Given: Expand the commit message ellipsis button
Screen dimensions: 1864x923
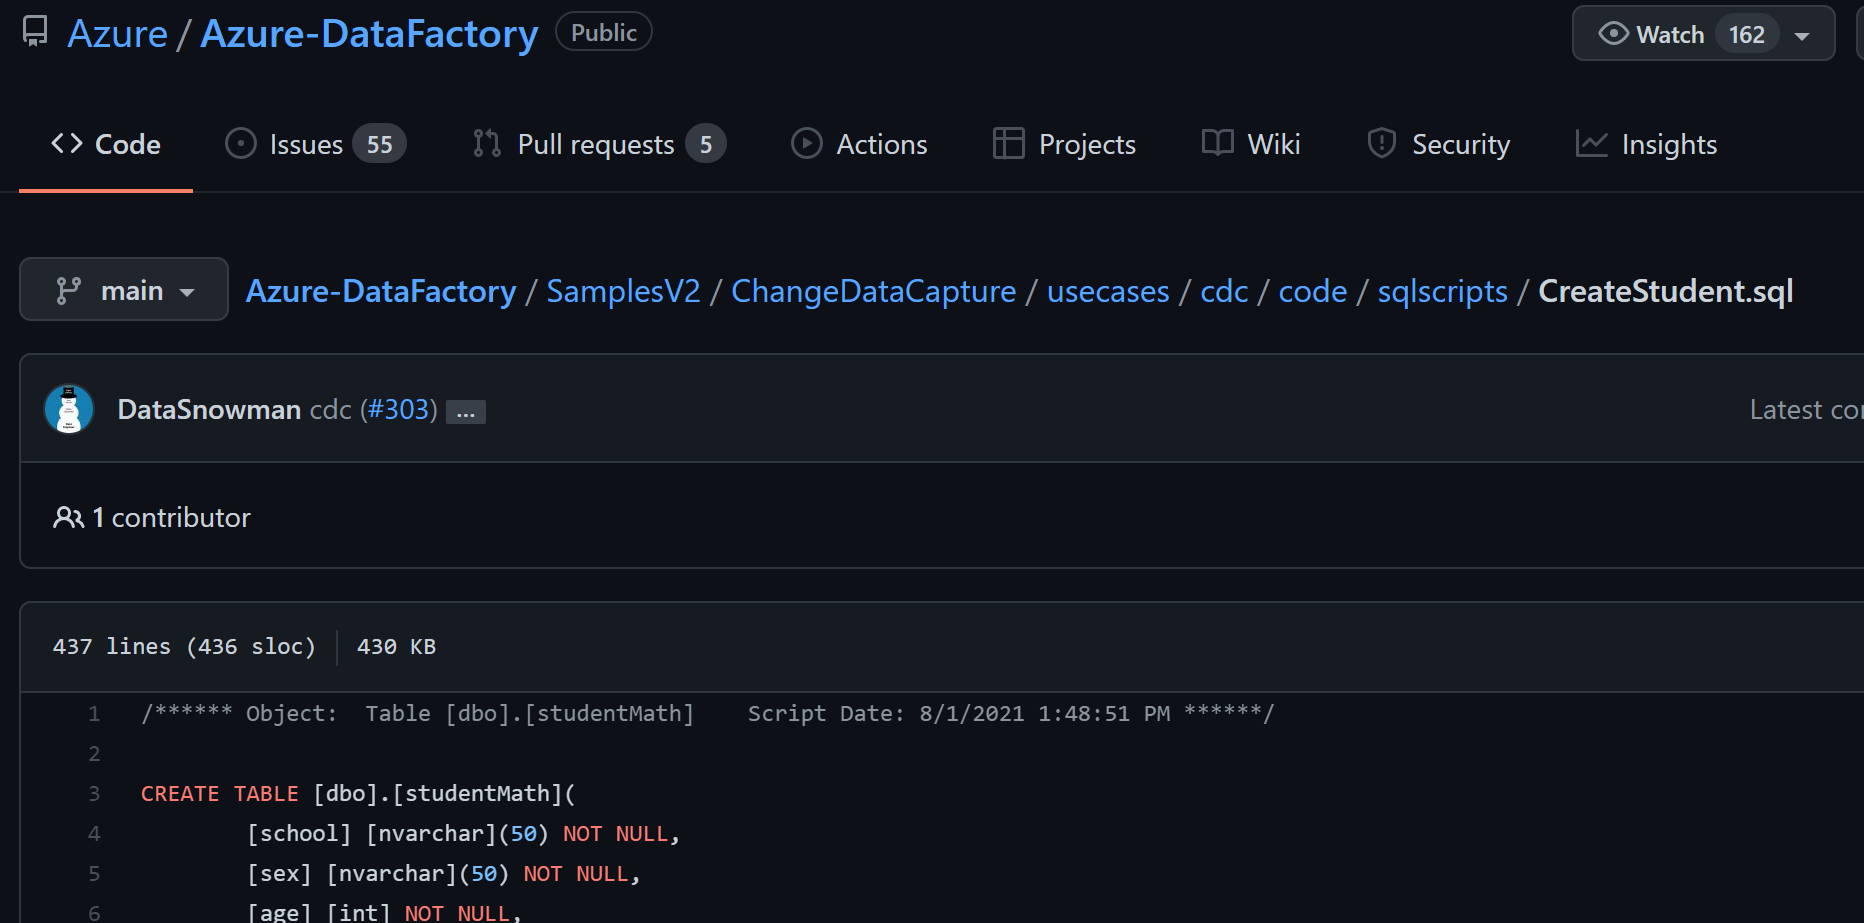Looking at the screenshot, I should coord(466,411).
